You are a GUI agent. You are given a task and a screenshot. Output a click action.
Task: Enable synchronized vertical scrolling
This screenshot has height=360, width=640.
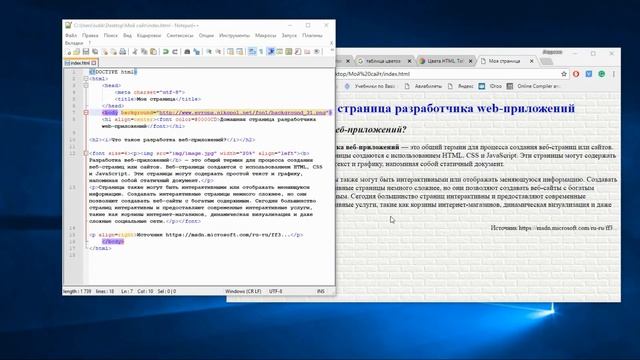click(231, 51)
